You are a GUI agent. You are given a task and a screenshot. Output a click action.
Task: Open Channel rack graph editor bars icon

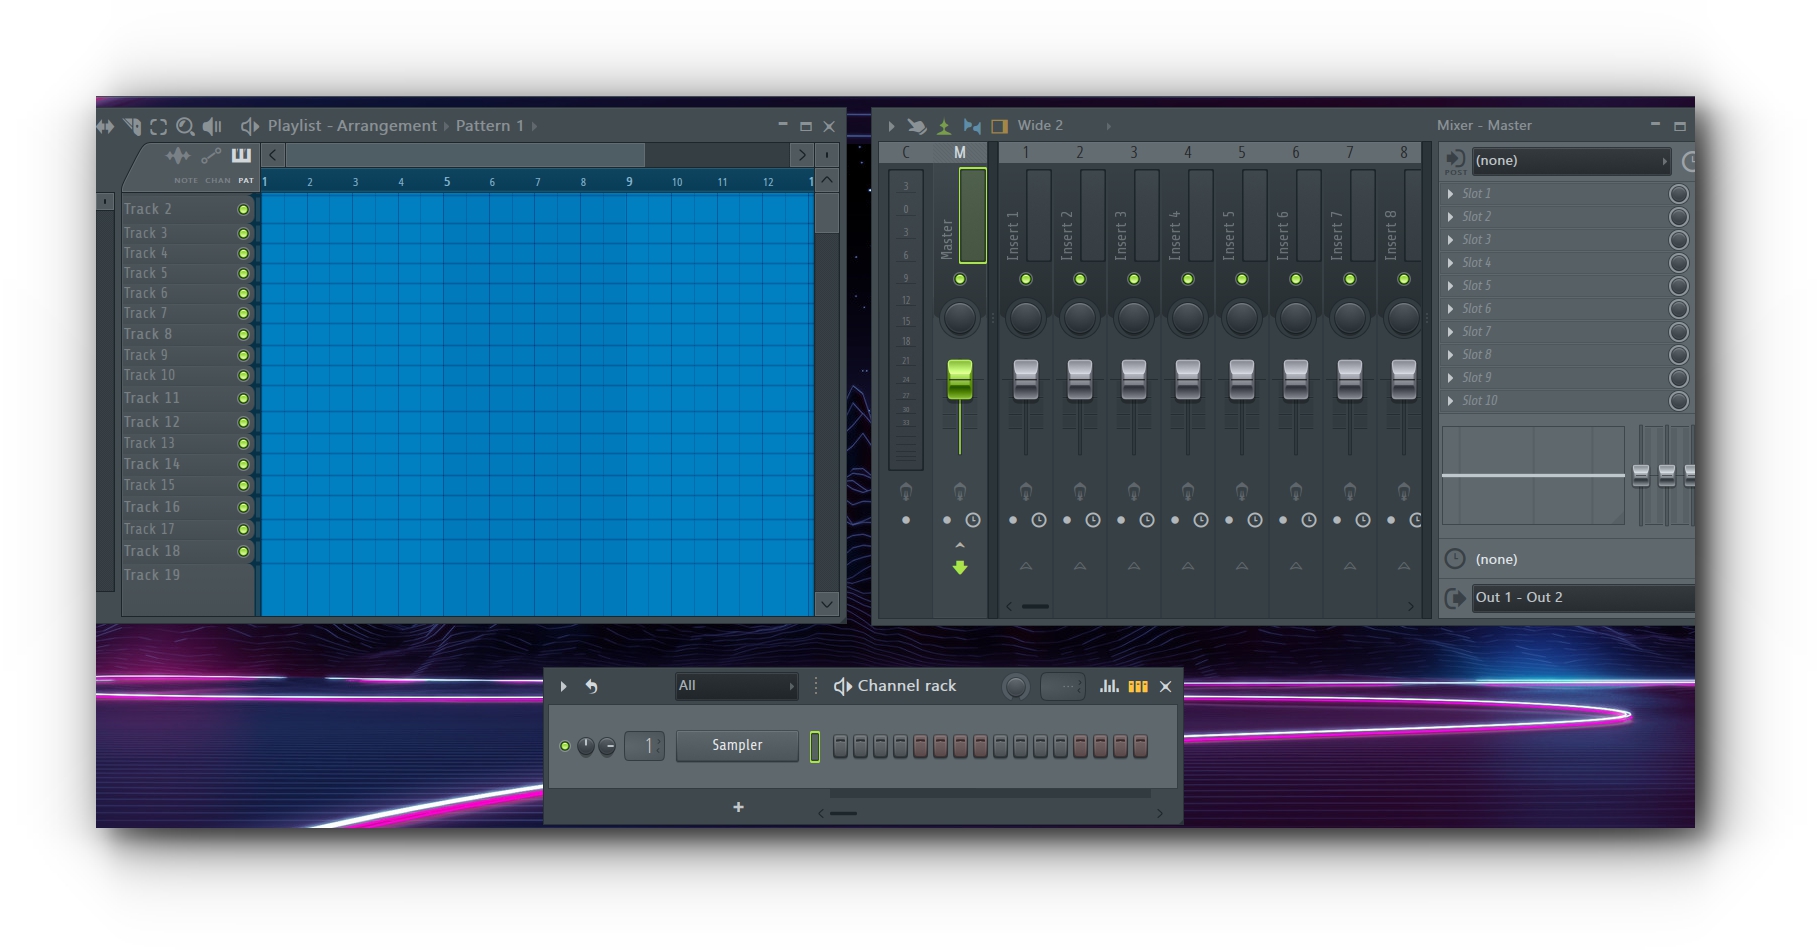pyautogui.click(x=1109, y=686)
